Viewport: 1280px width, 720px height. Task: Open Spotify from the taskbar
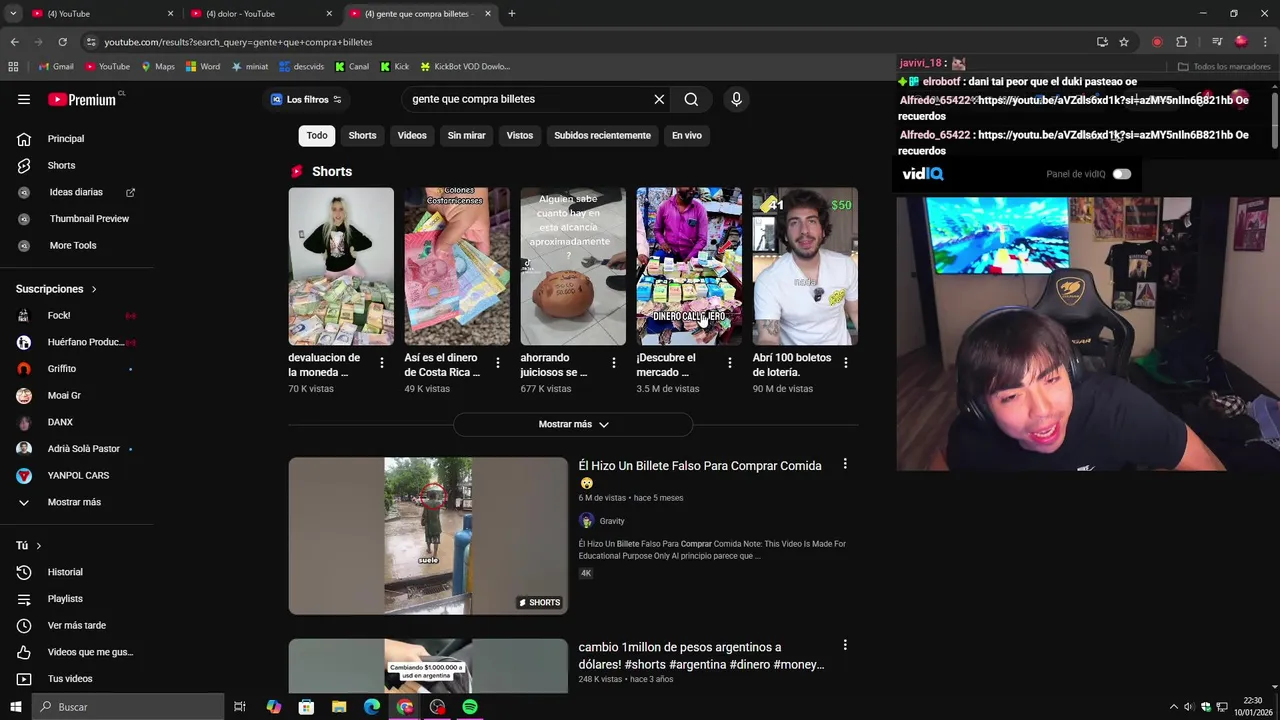click(x=470, y=707)
